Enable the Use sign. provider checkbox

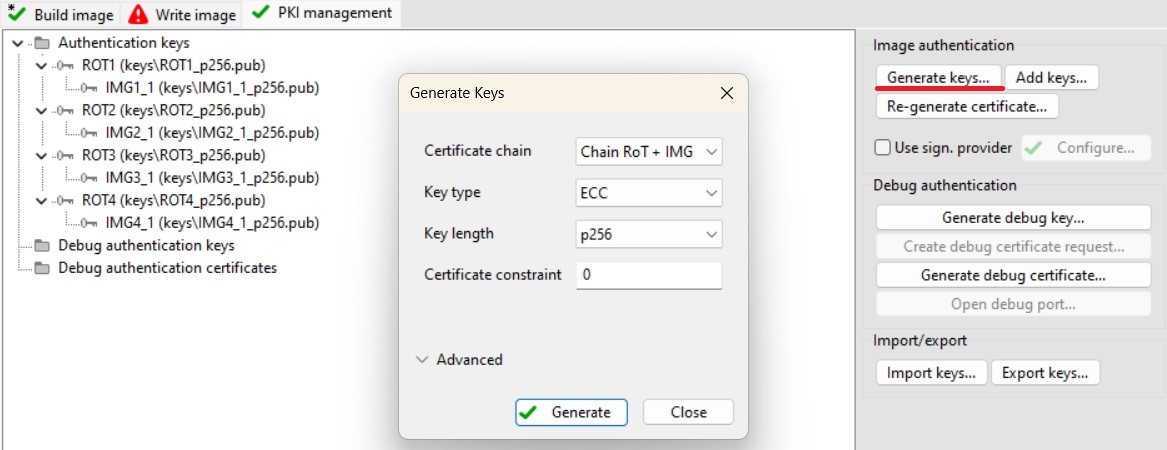(x=882, y=148)
